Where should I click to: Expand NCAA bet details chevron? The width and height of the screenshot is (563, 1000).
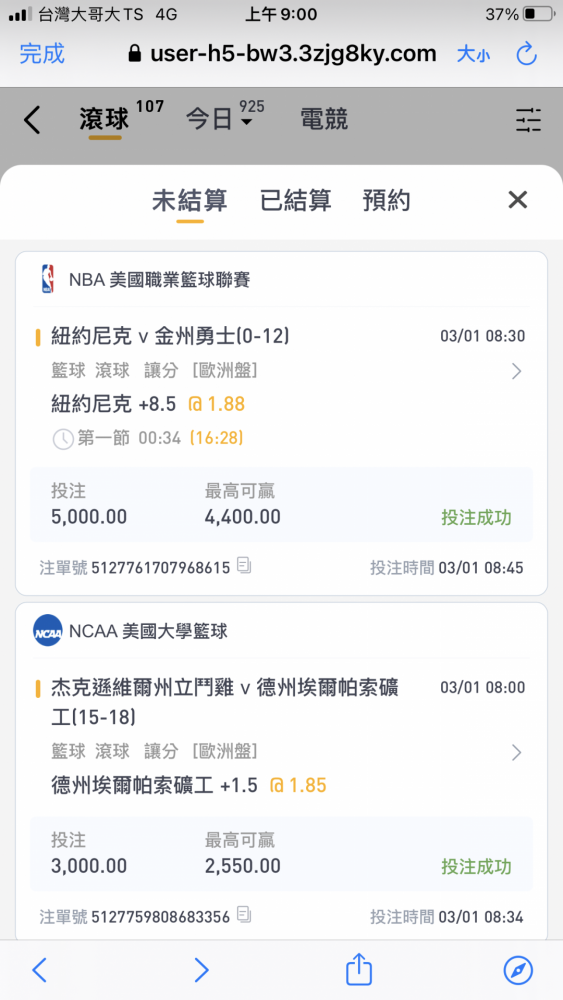pyautogui.click(x=516, y=753)
